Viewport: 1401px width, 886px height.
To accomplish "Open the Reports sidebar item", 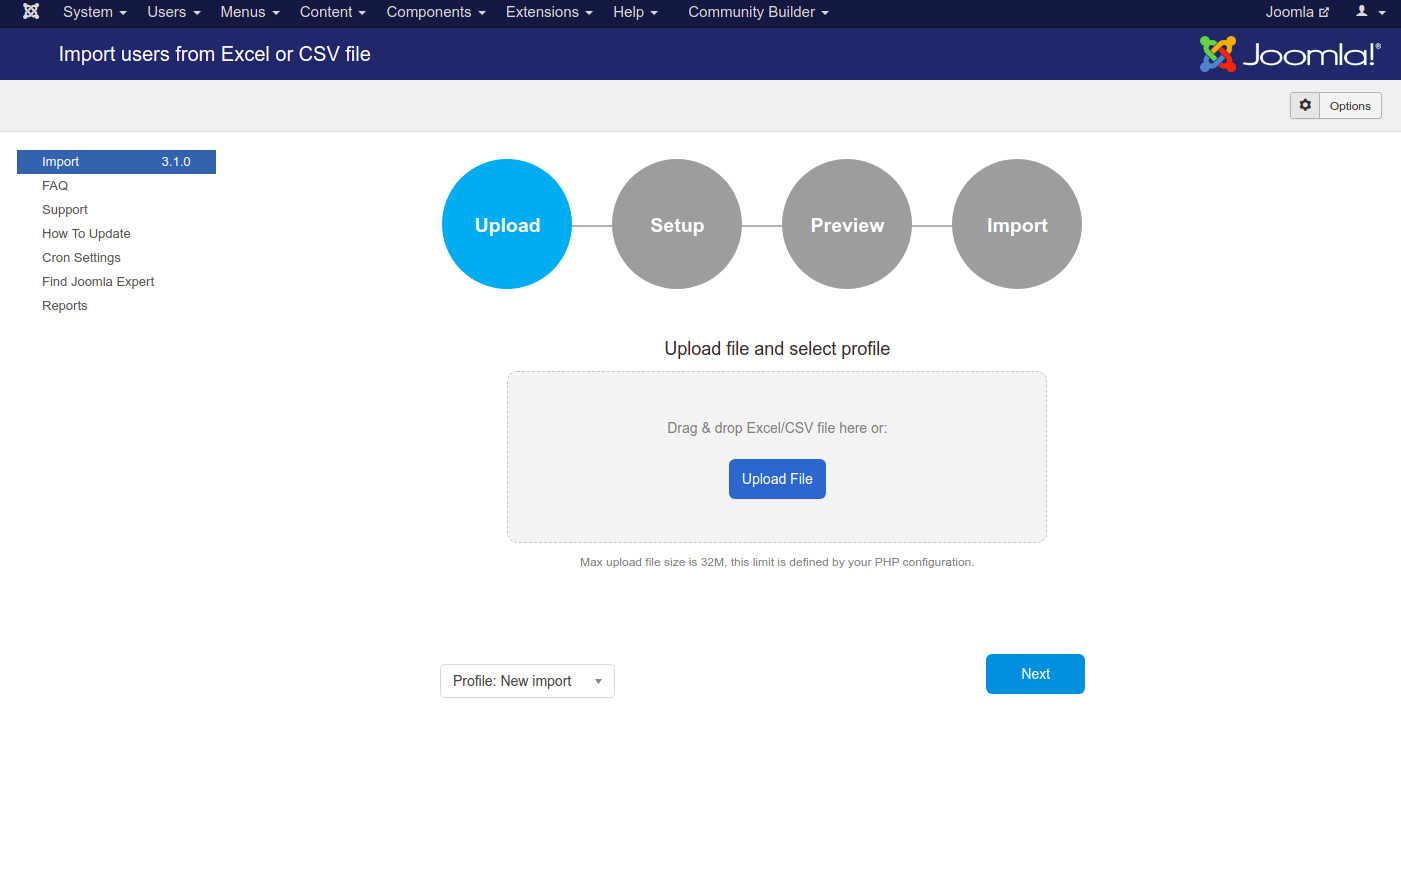I will coord(65,306).
